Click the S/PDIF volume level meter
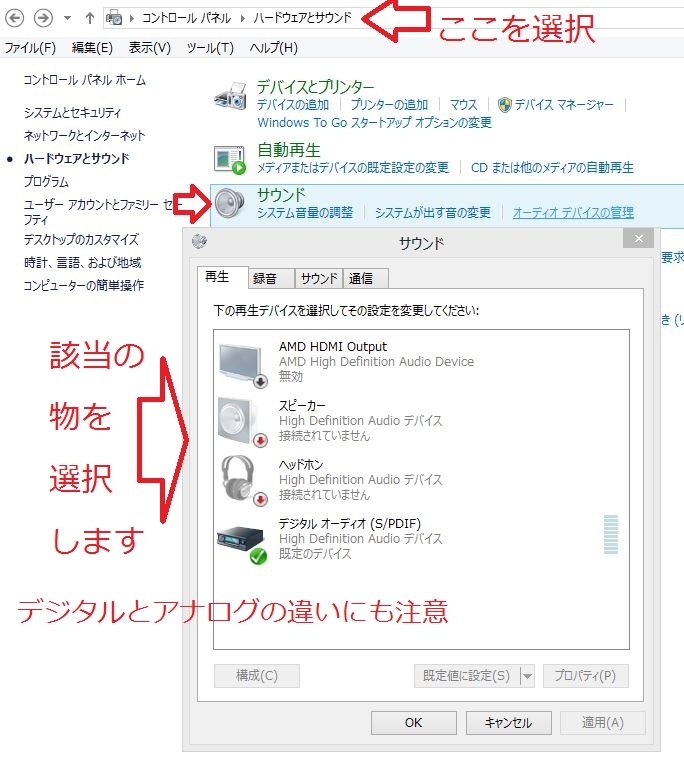 tap(611, 534)
